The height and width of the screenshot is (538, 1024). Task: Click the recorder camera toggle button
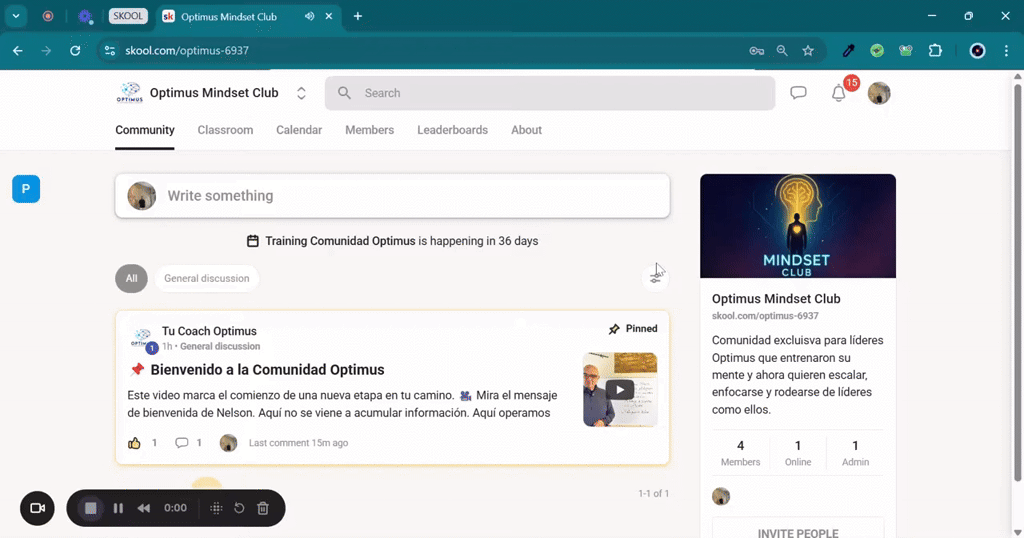point(37,508)
